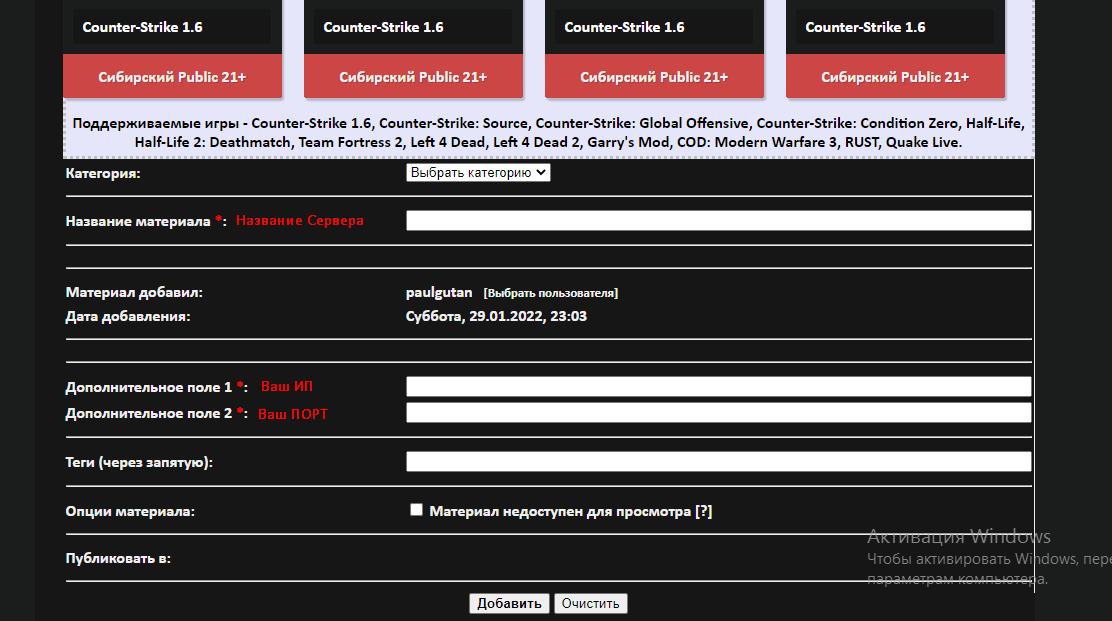Screen dimensions: 1112x621
Task: Open the "Выбрать категорию" dropdown
Action: point(478,172)
